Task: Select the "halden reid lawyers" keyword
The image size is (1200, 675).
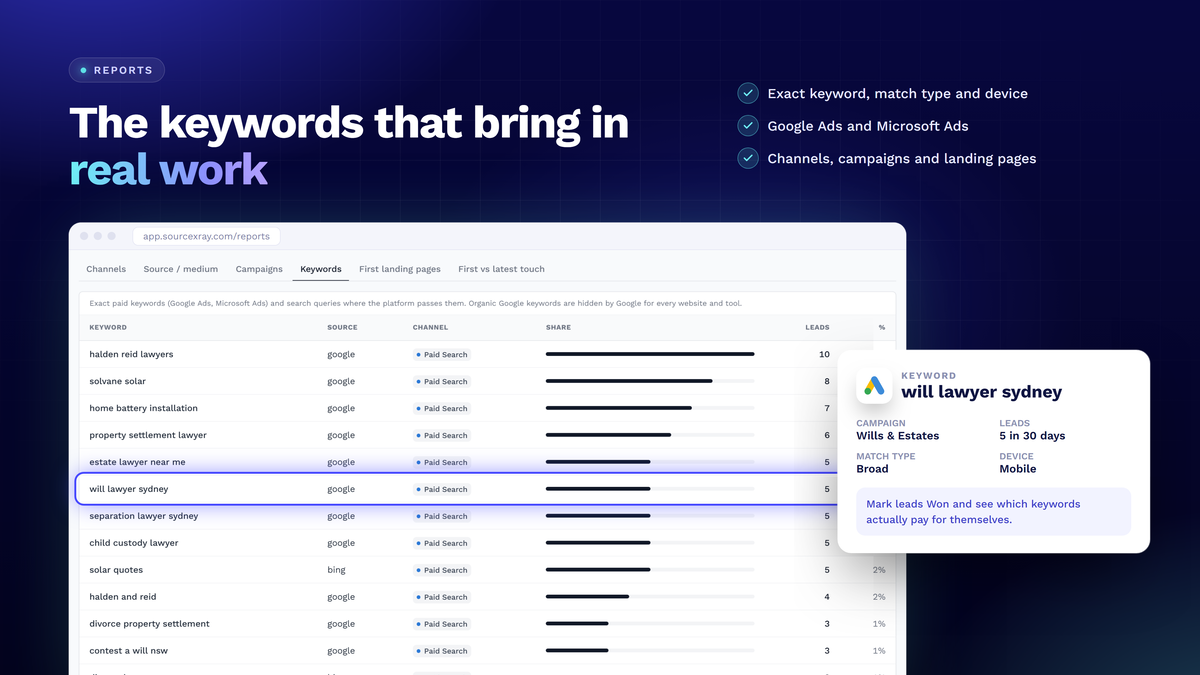Action: (131, 354)
